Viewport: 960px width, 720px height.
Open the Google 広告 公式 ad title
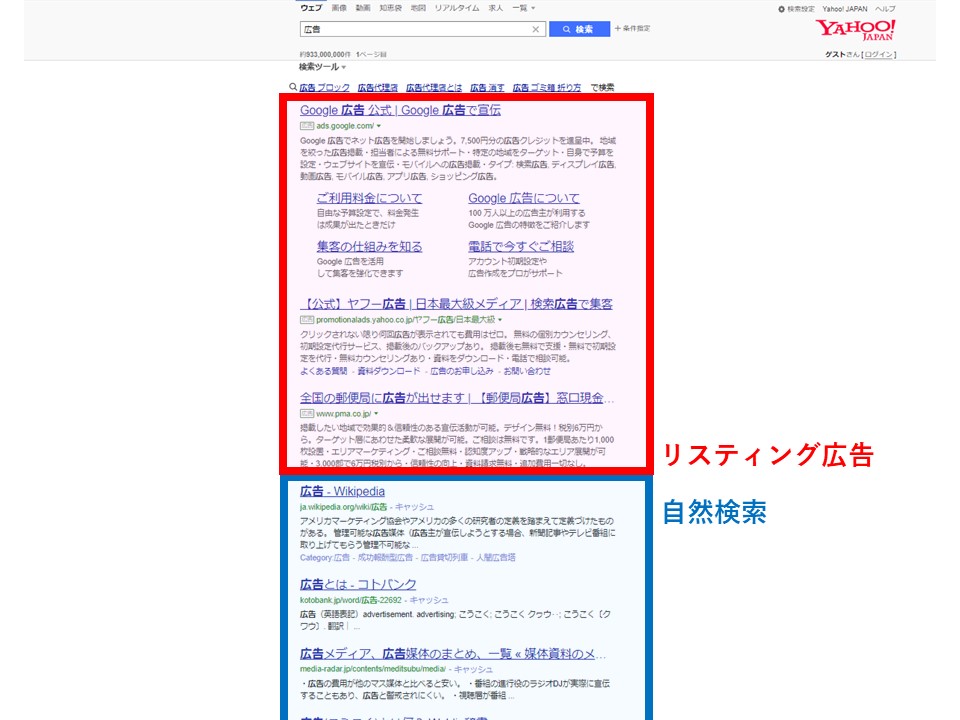point(400,110)
